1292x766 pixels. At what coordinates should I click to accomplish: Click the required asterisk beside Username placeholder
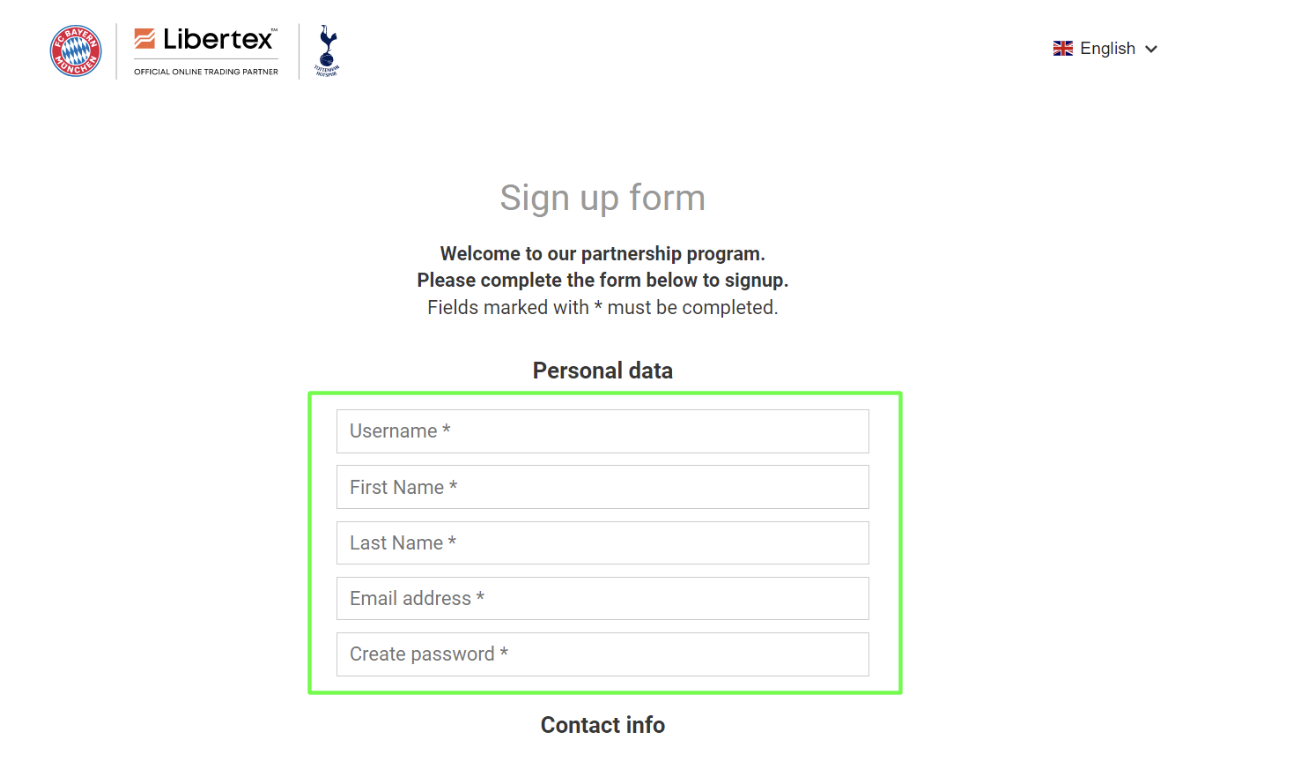[x=446, y=430]
